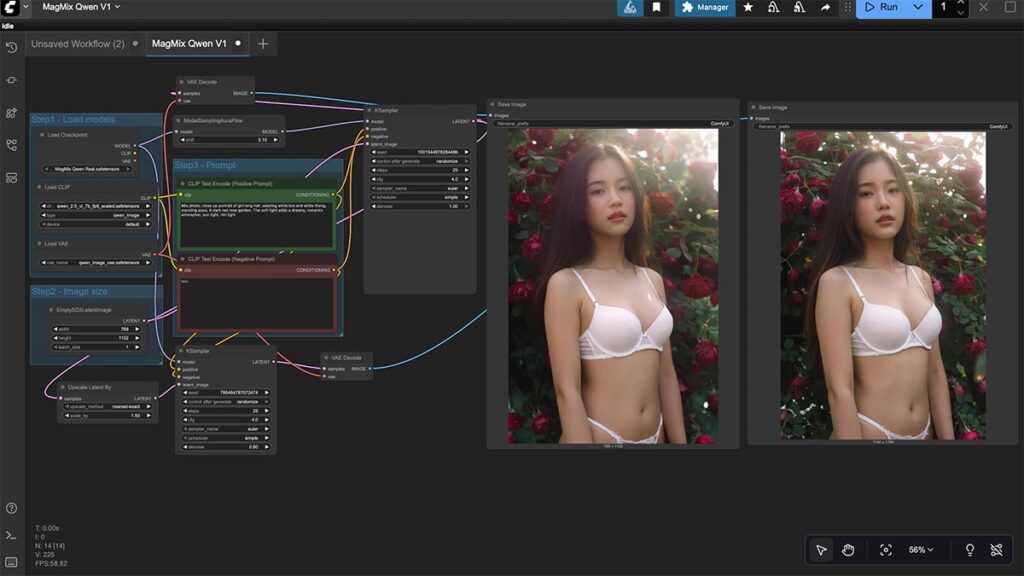Open the 56% zoom level dropdown
Image resolution: width=1024 pixels, height=576 pixels.
[921, 550]
